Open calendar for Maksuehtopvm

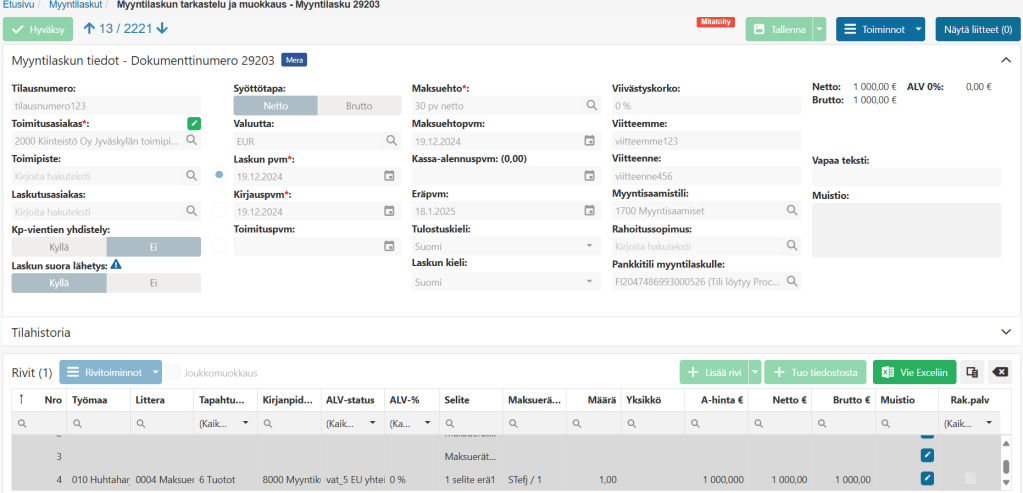(x=590, y=140)
